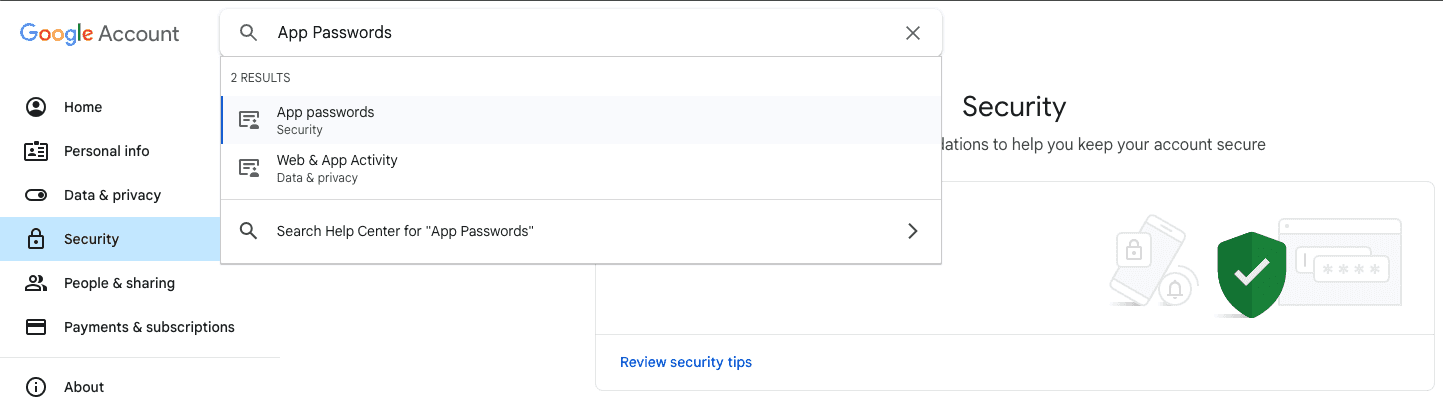Click the Google Account logo
1443x407 pixels.
(100, 33)
